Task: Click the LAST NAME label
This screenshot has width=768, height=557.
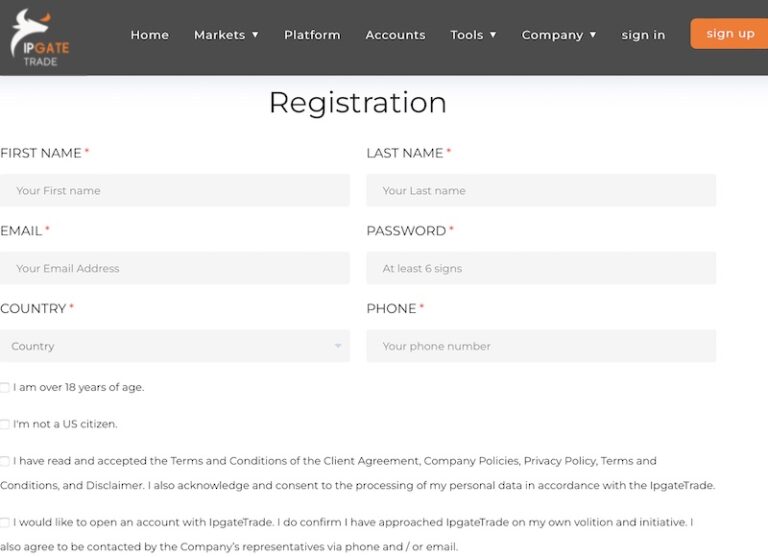Action: click(408, 153)
